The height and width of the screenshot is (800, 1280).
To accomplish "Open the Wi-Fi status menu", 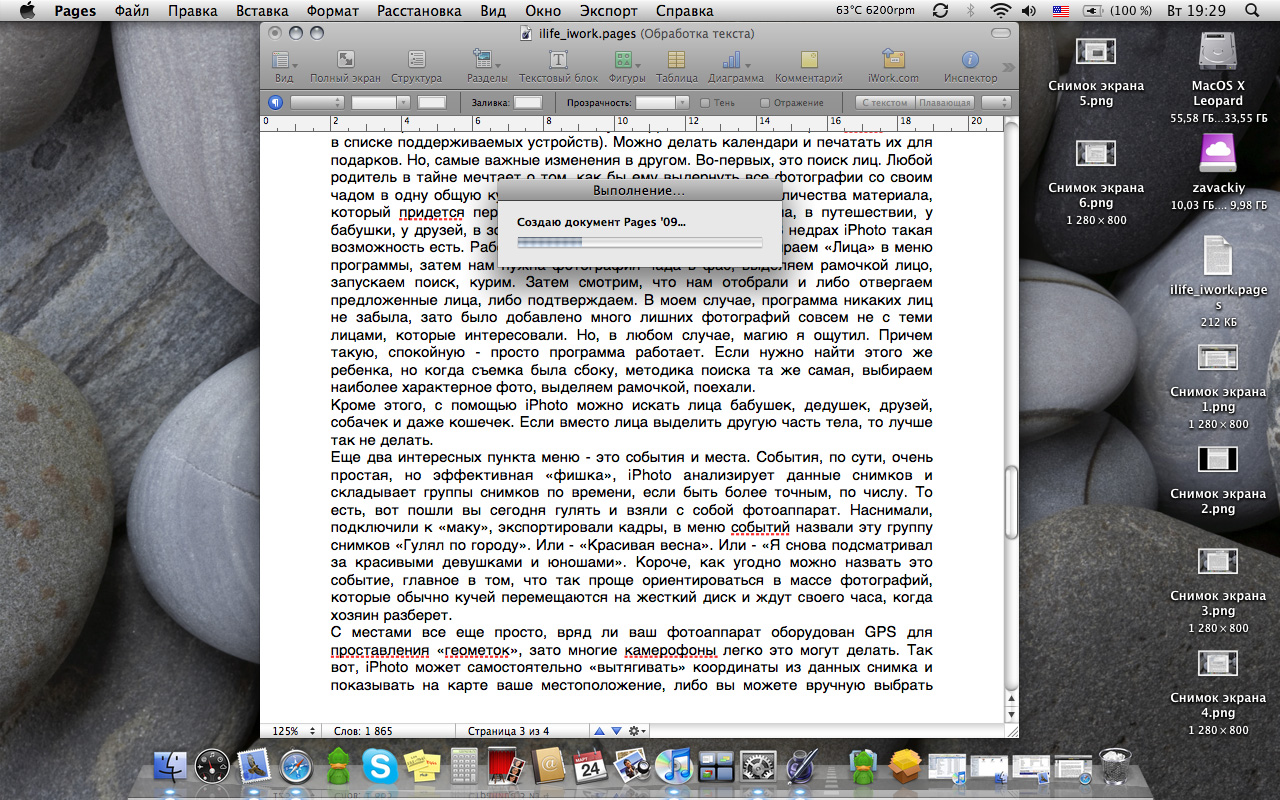I will tap(1000, 11).
